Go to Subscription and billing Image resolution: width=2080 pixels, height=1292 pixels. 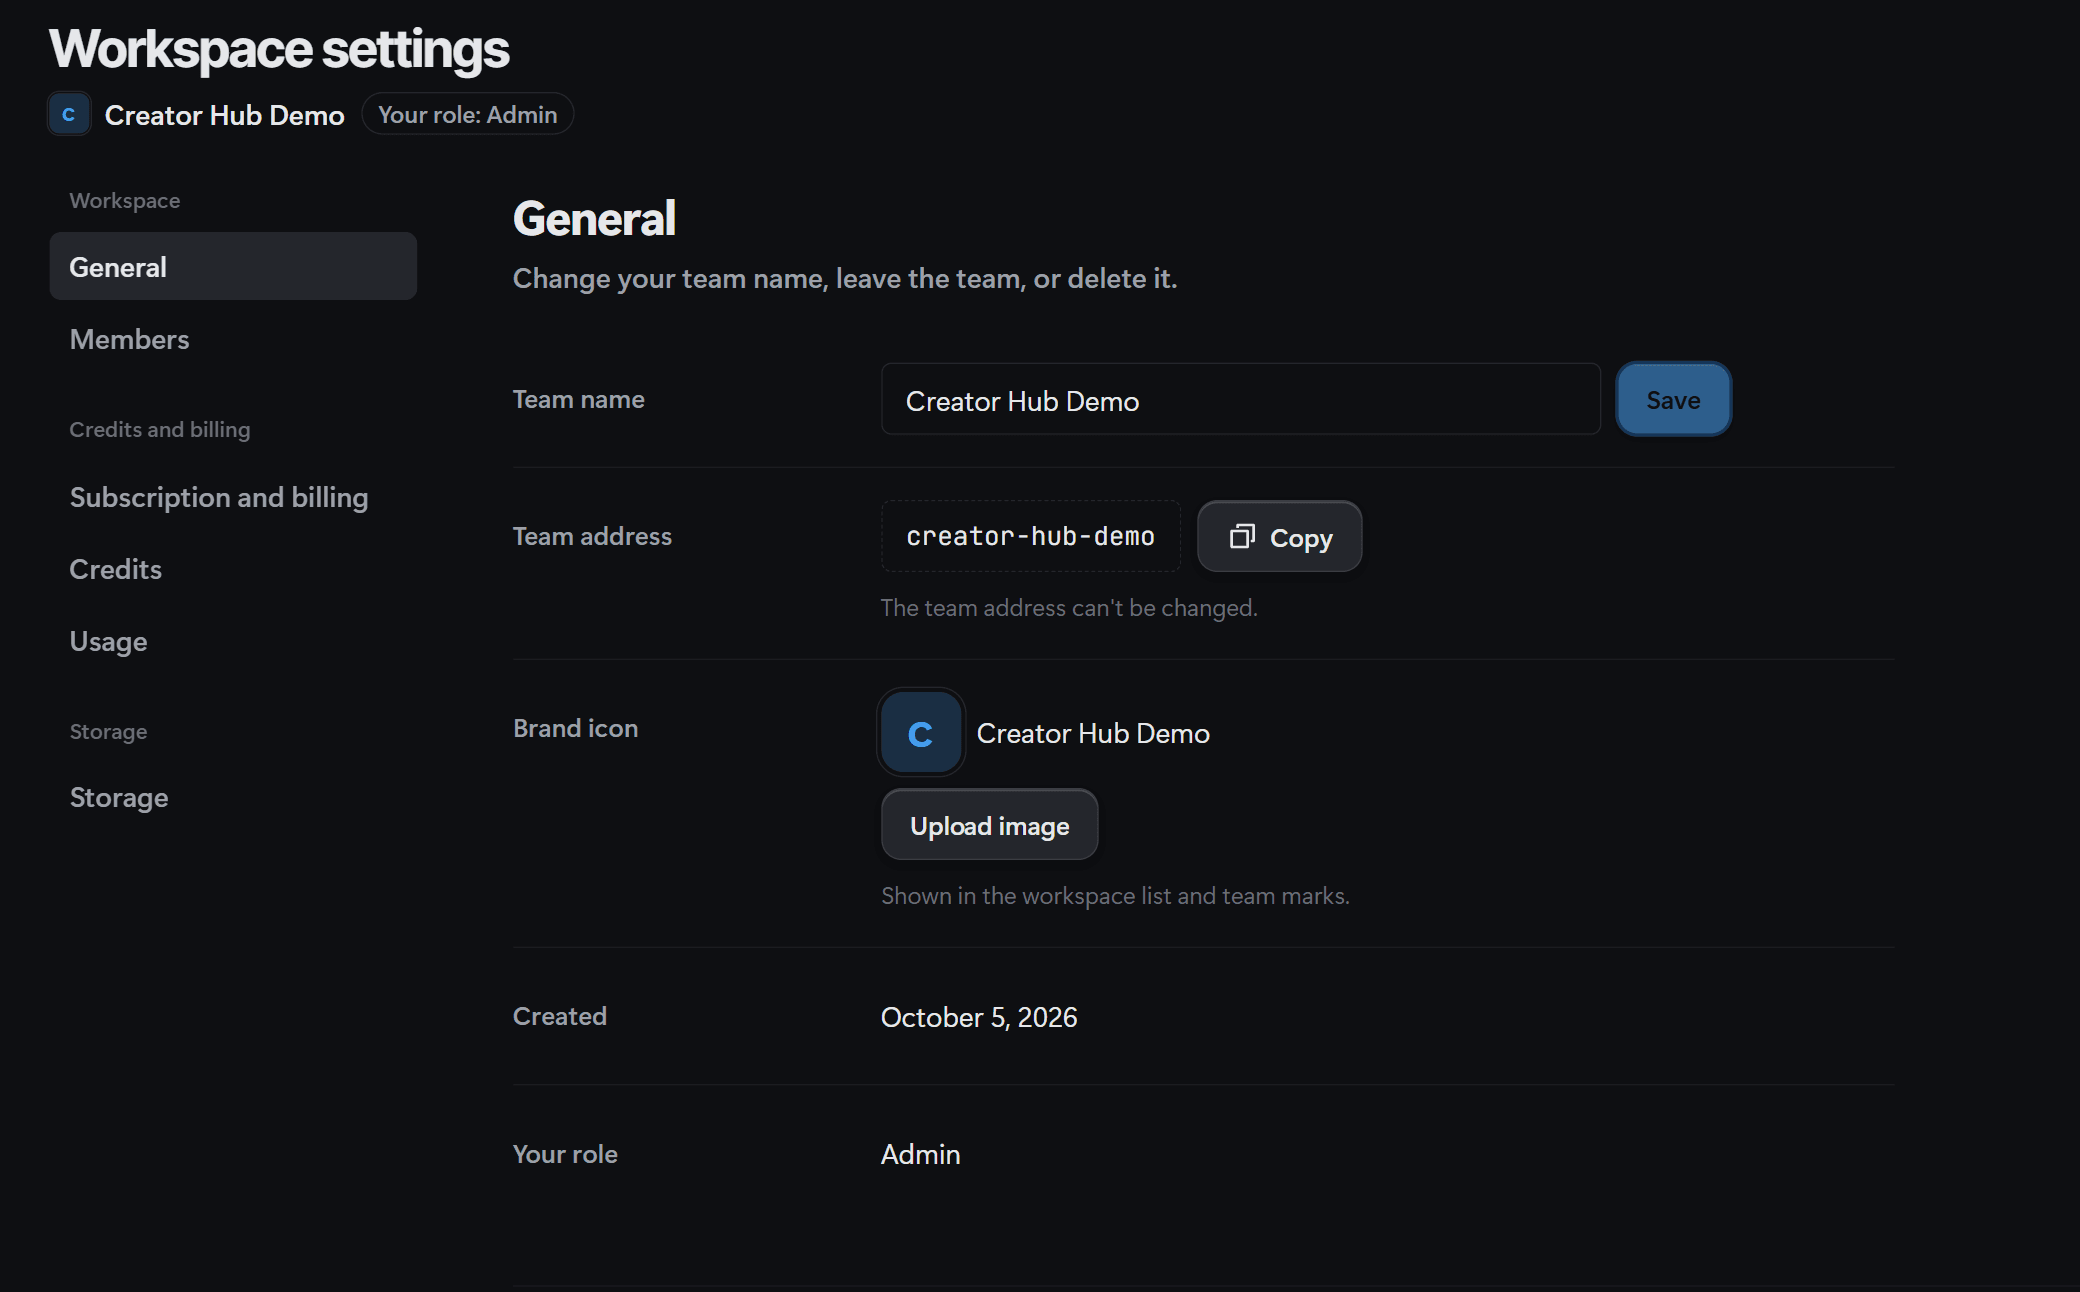coord(233,497)
